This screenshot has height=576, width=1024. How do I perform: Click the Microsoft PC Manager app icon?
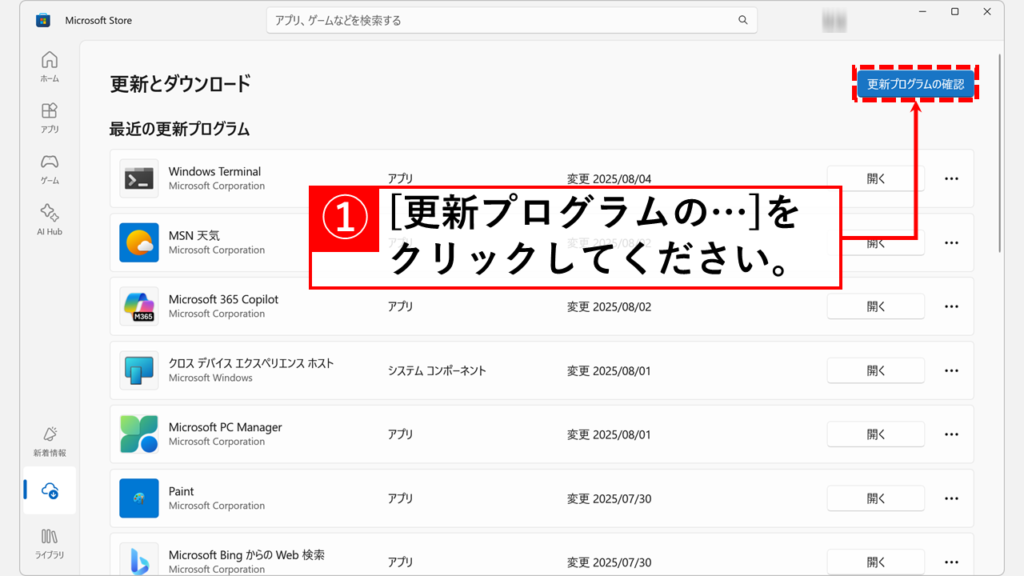click(139, 434)
